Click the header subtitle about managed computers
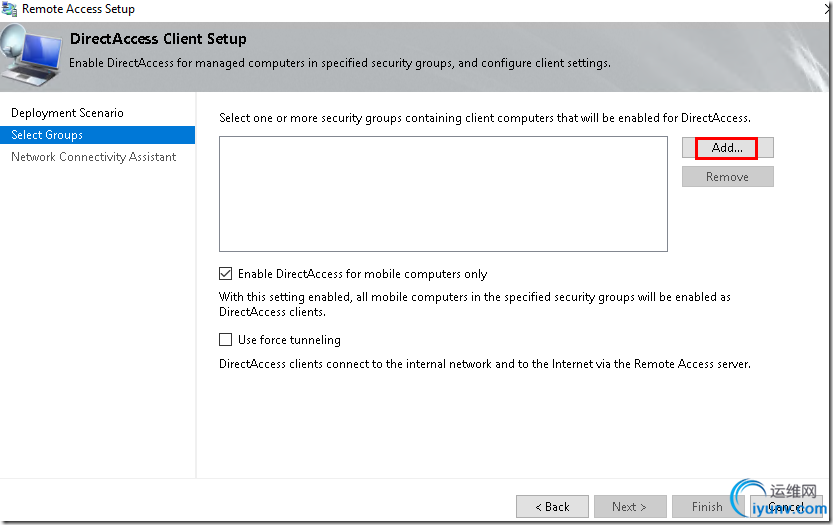The width and height of the screenshot is (833, 525). (340, 62)
